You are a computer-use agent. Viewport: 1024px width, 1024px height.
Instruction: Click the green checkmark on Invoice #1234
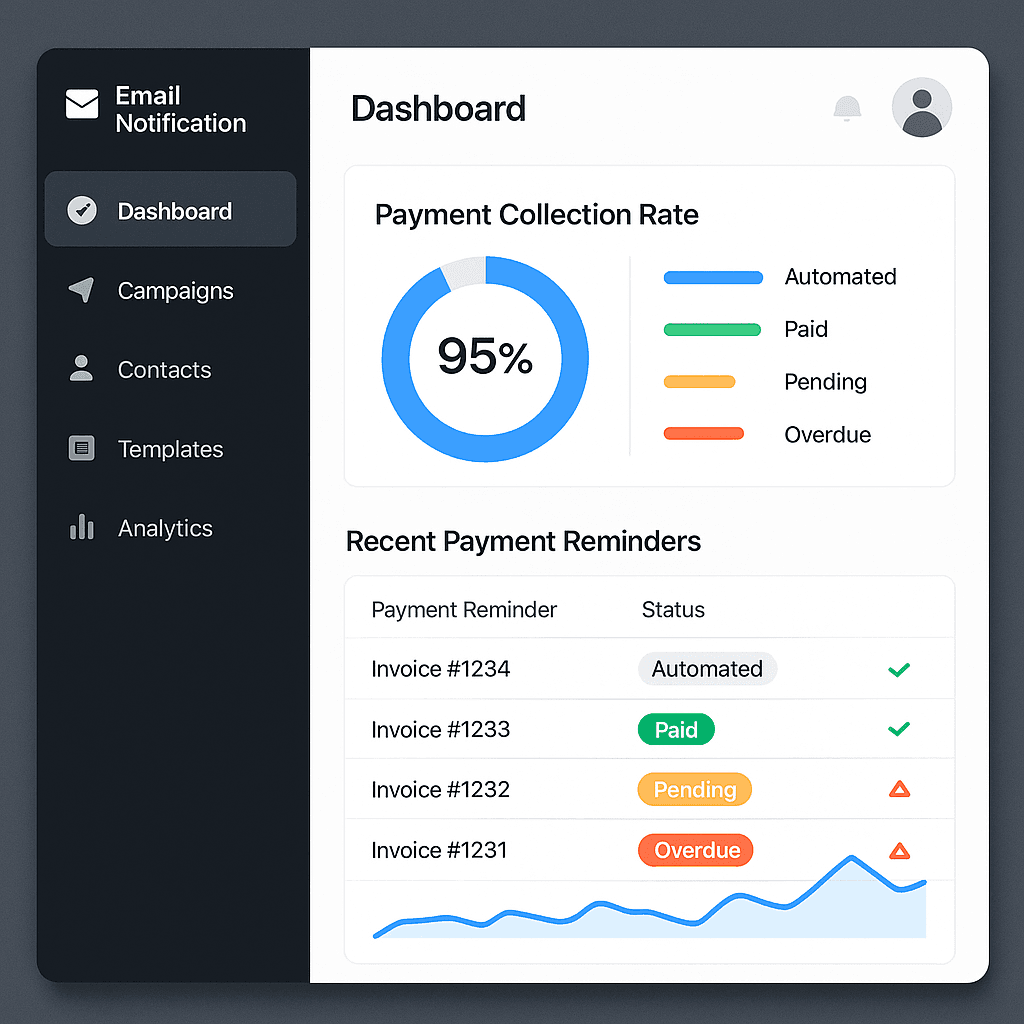coord(899,669)
